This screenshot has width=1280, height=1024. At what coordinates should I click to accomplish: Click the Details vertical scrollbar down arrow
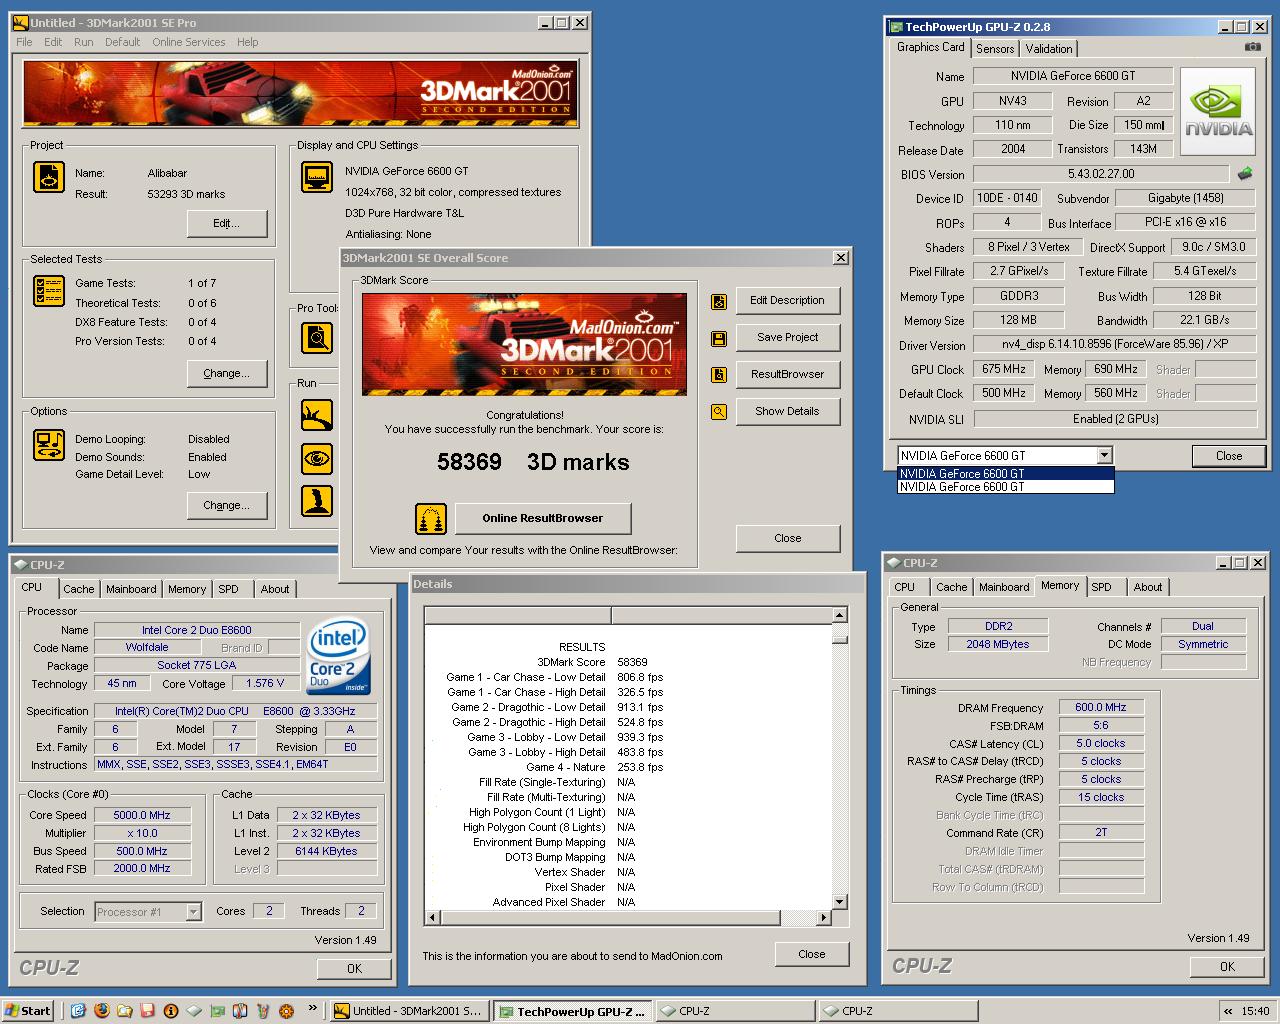[x=840, y=902]
